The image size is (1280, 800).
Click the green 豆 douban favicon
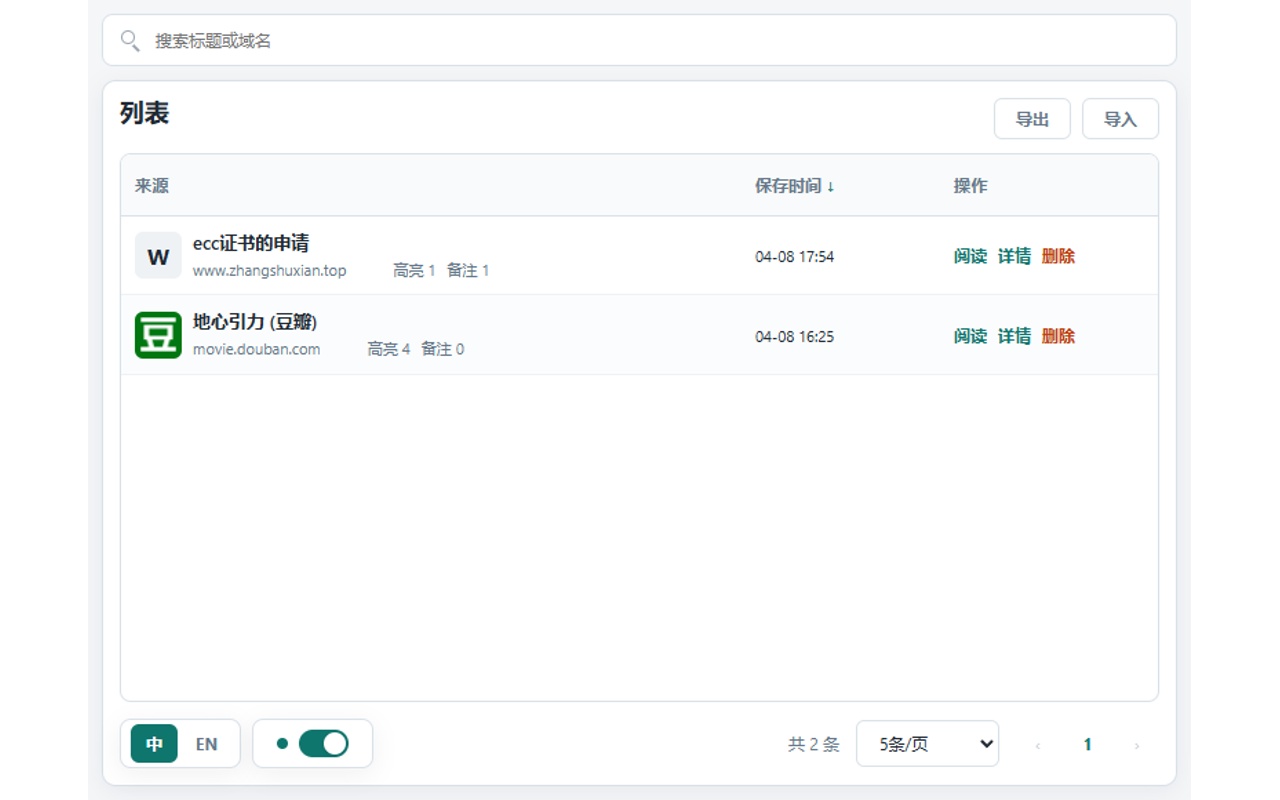click(x=158, y=335)
